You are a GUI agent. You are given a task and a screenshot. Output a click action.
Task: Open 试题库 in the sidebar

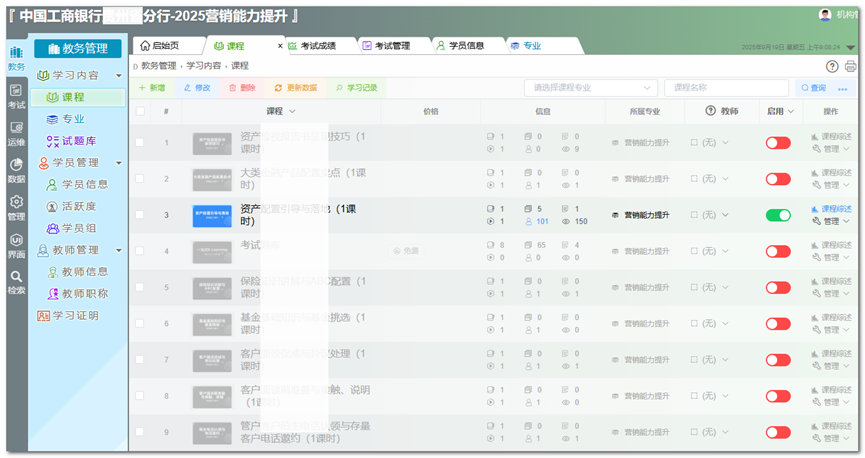point(72,141)
